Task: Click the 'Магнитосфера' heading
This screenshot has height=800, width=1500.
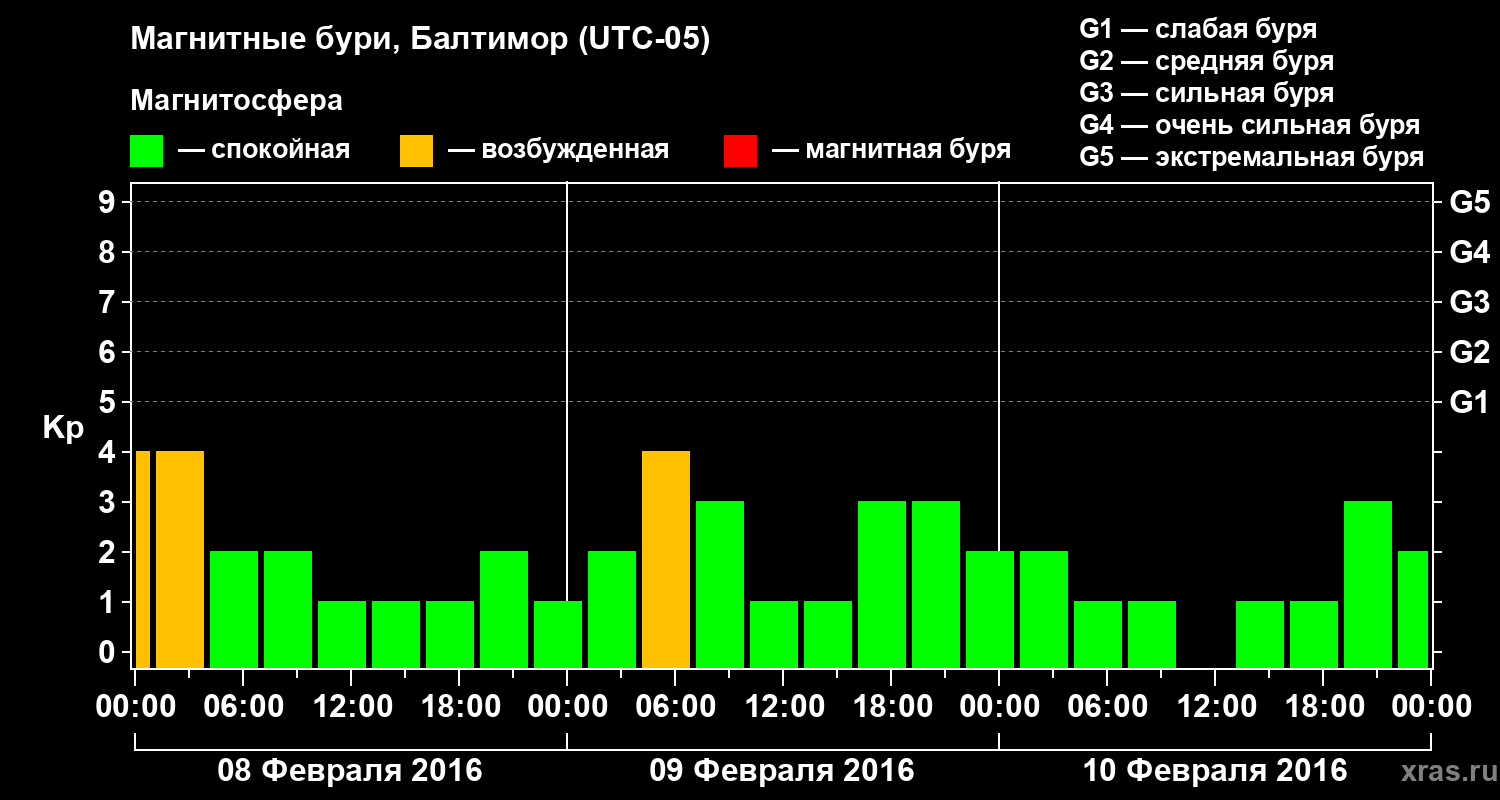Action: (x=236, y=101)
